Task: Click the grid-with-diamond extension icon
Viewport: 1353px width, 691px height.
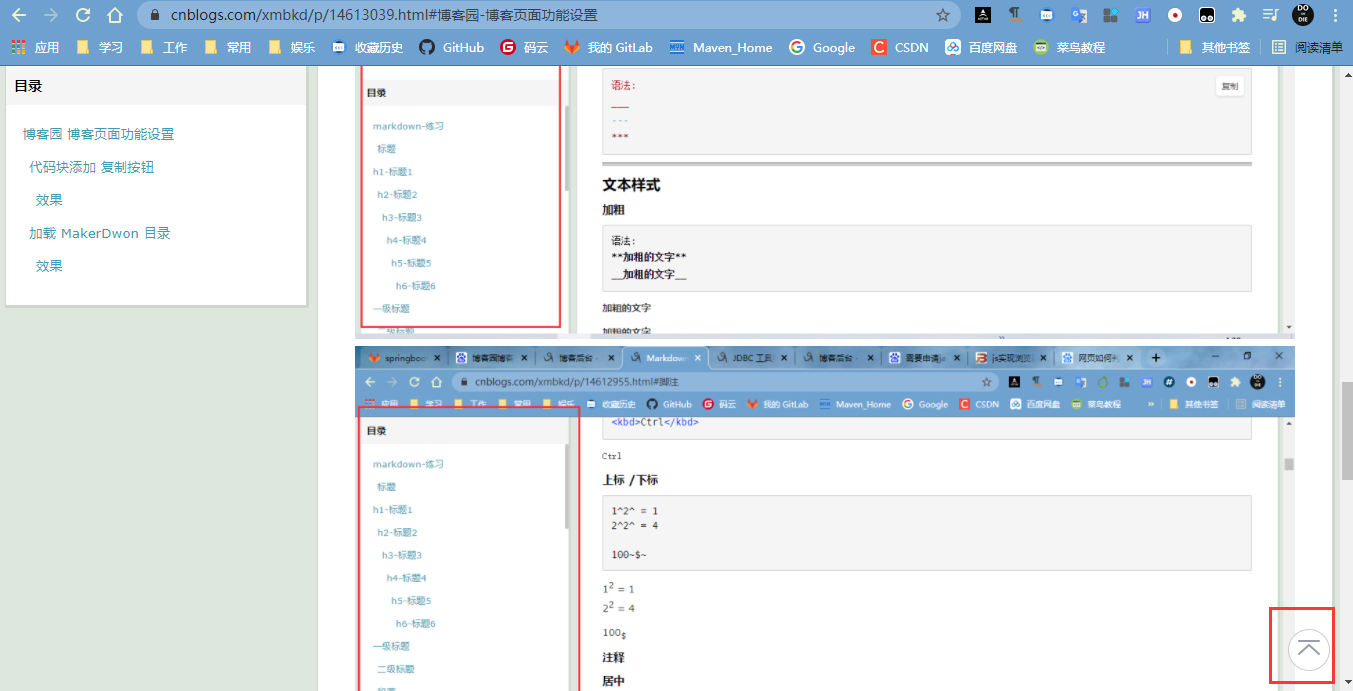Action: pos(1110,15)
